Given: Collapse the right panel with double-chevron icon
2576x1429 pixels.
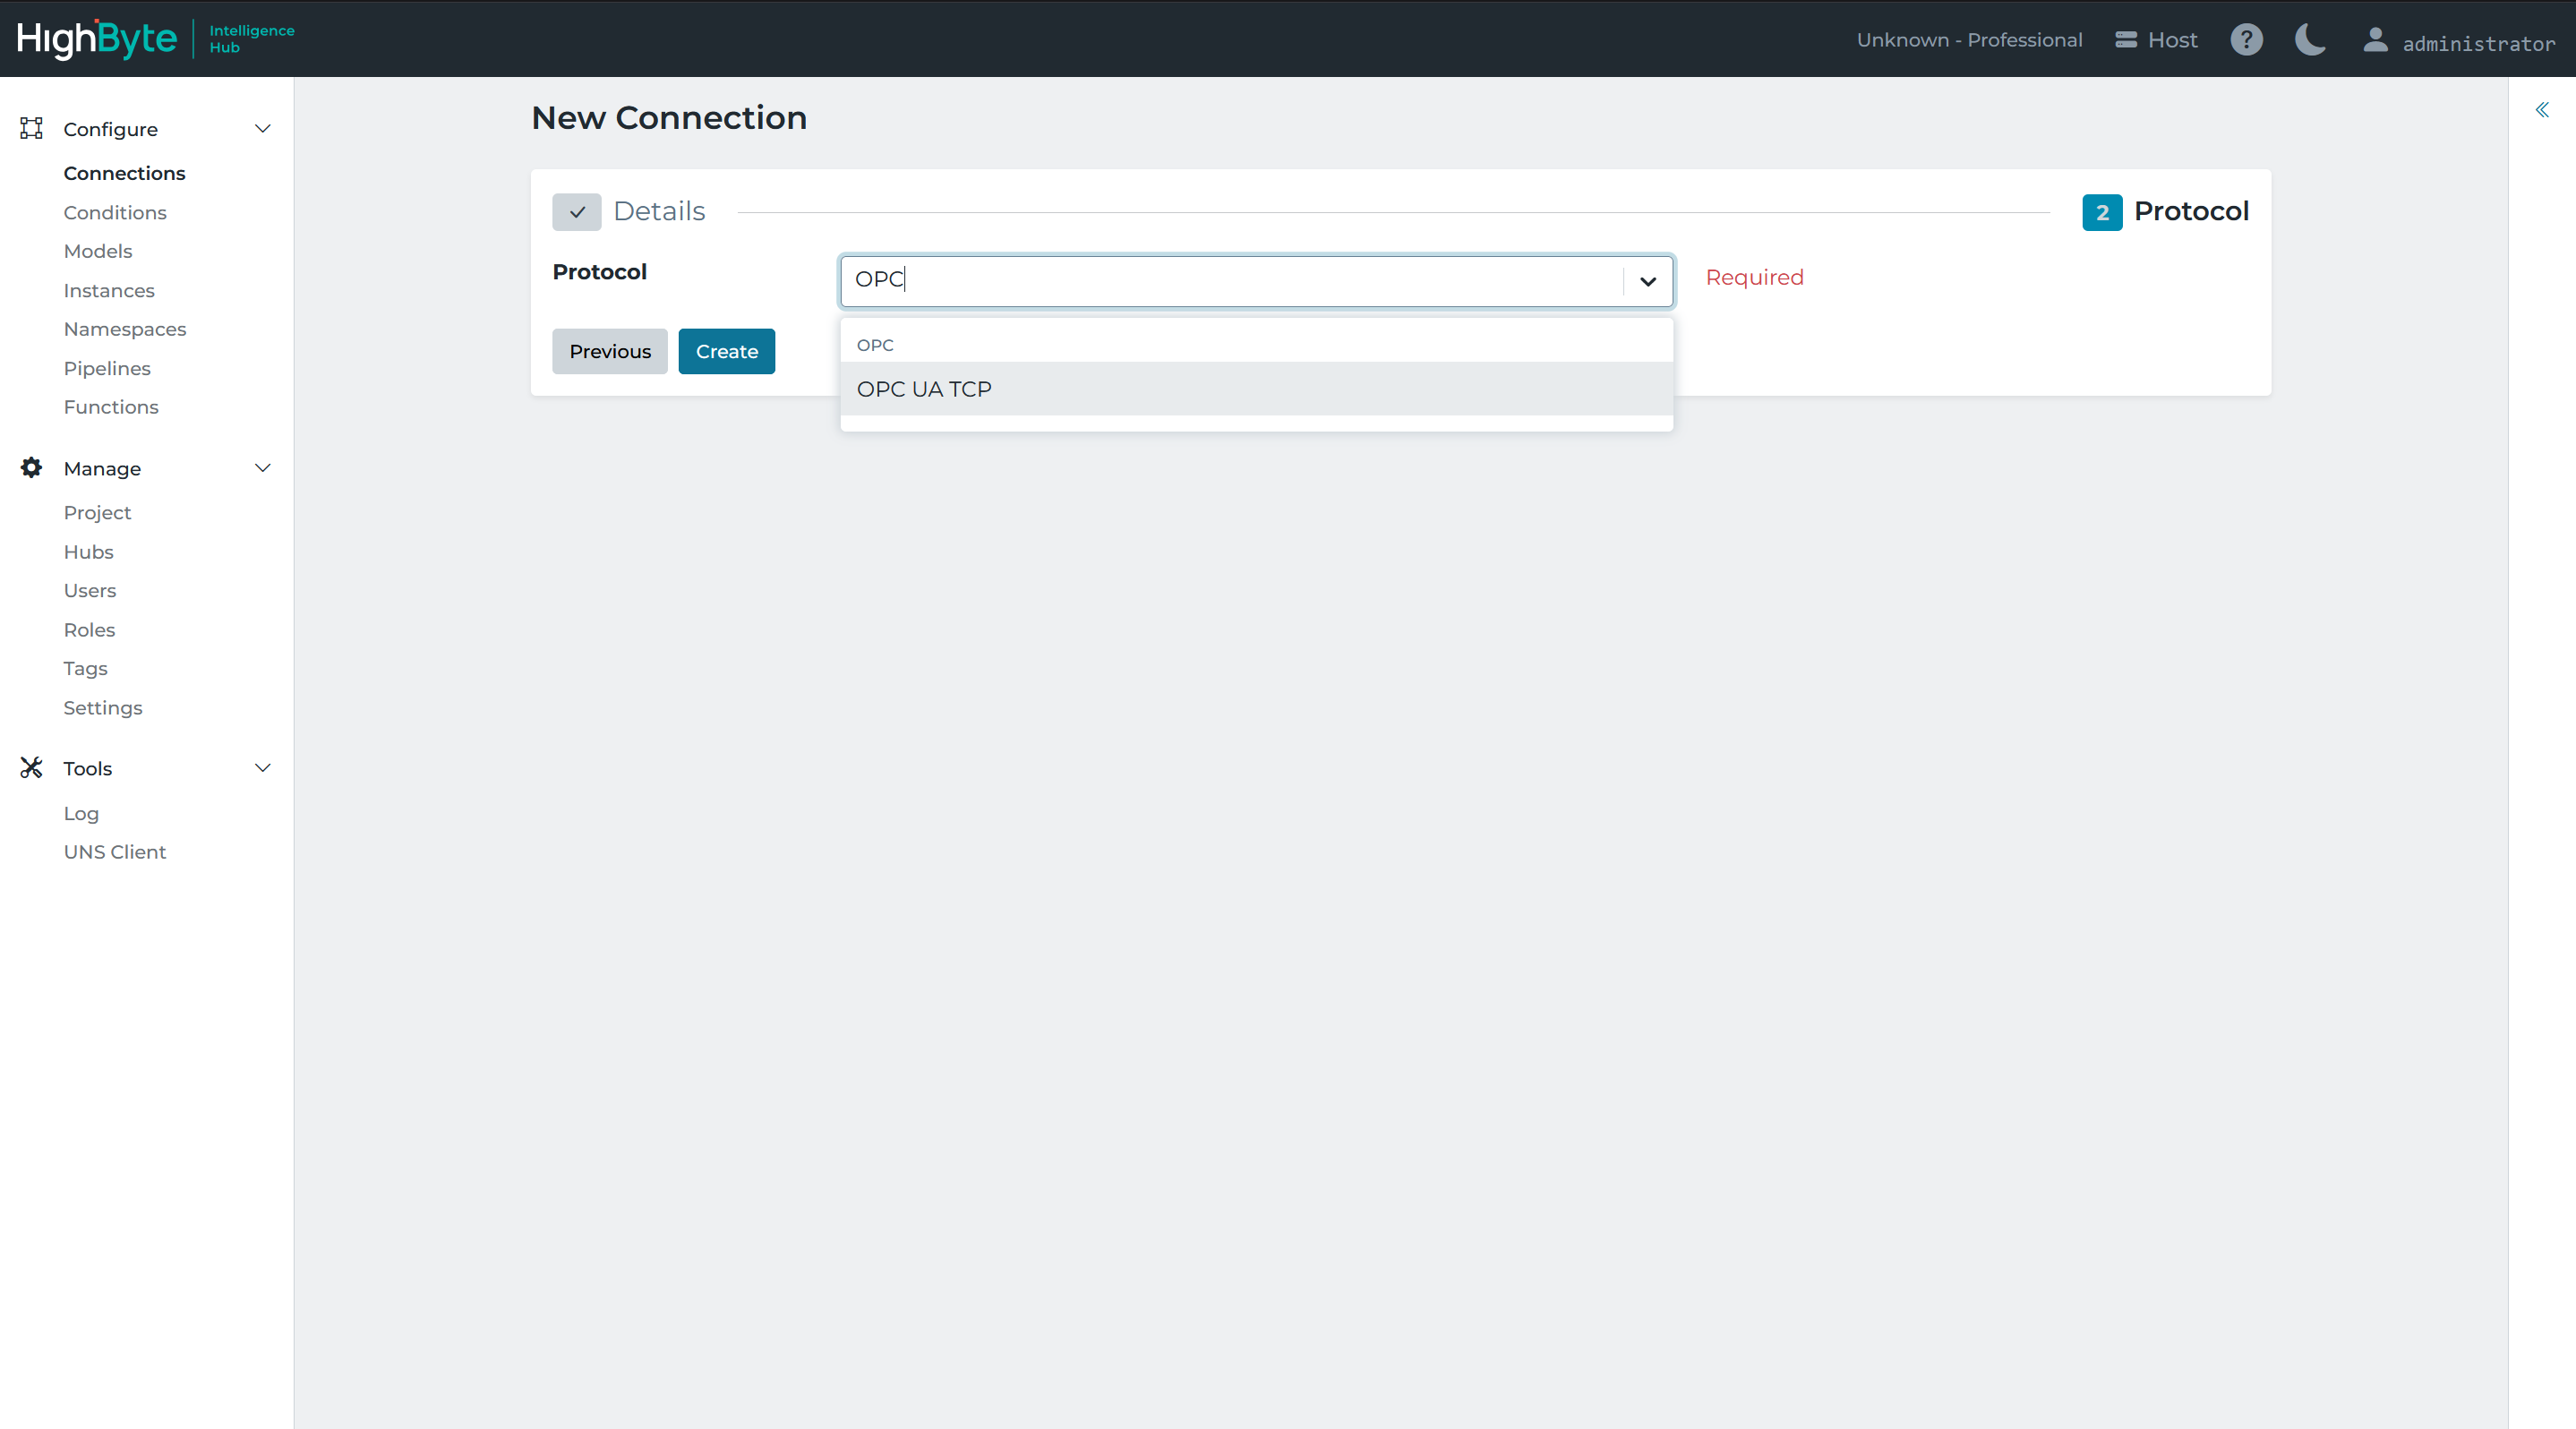Looking at the screenshot, I should 2542,109.
